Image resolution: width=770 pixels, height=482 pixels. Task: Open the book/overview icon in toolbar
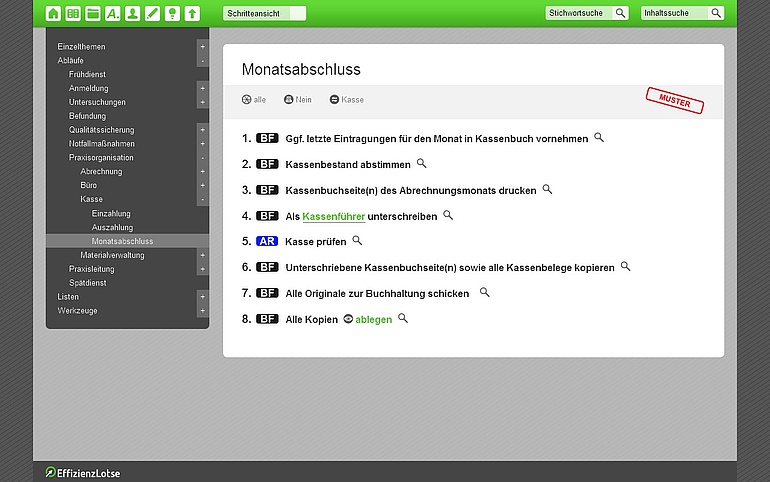[x=73, y=13]
